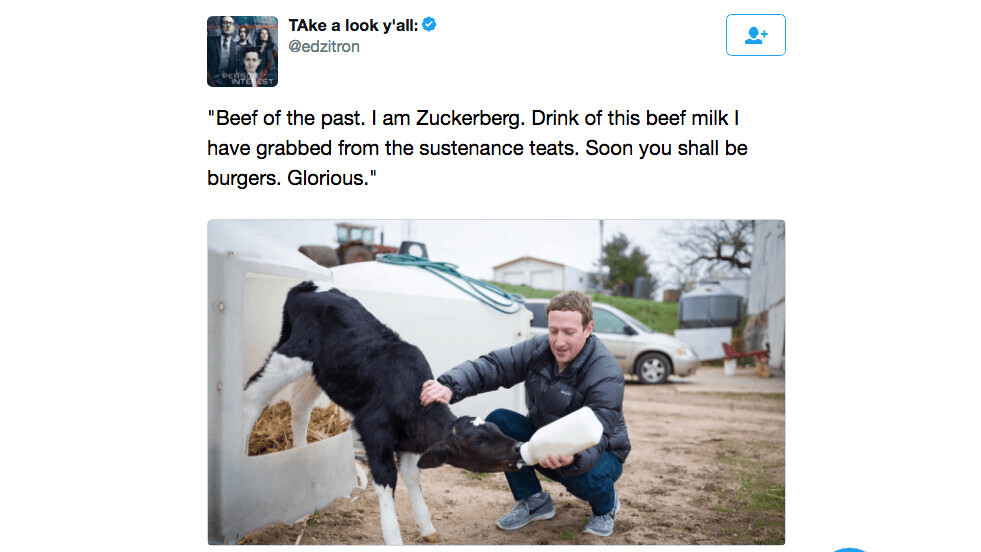Click the tweet text starting "Beef of the past"

click(x=477, y=148)
